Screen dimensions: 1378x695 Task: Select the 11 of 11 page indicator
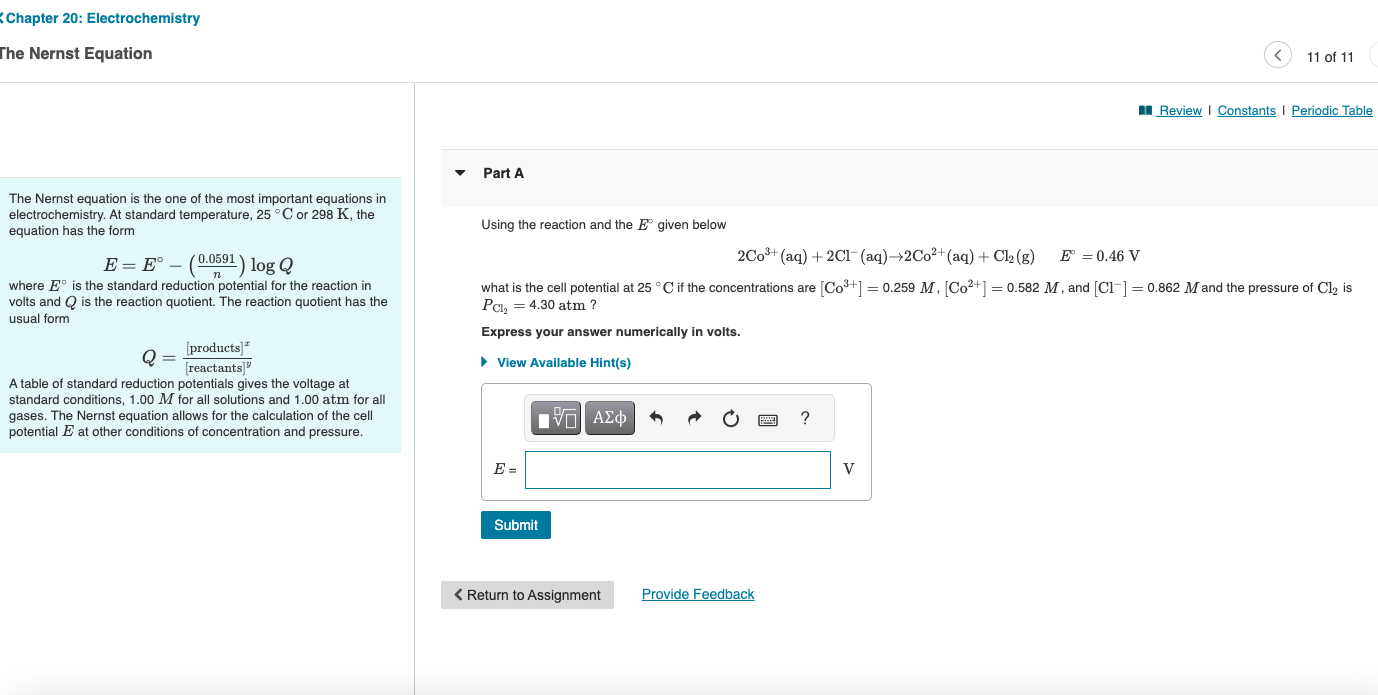click(x=1330, y=56)
